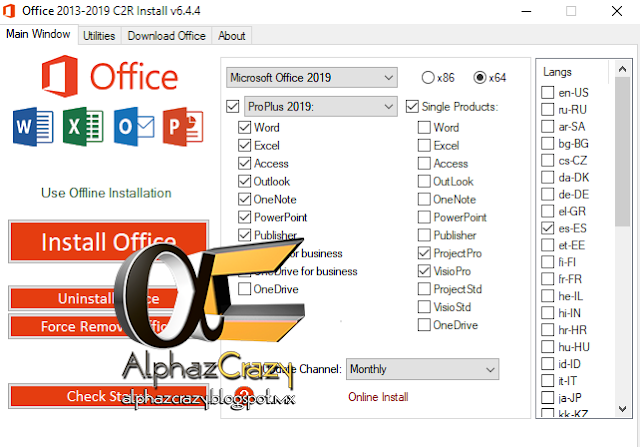
Task: Click the Outlook application icon
Action: (134, 127)
